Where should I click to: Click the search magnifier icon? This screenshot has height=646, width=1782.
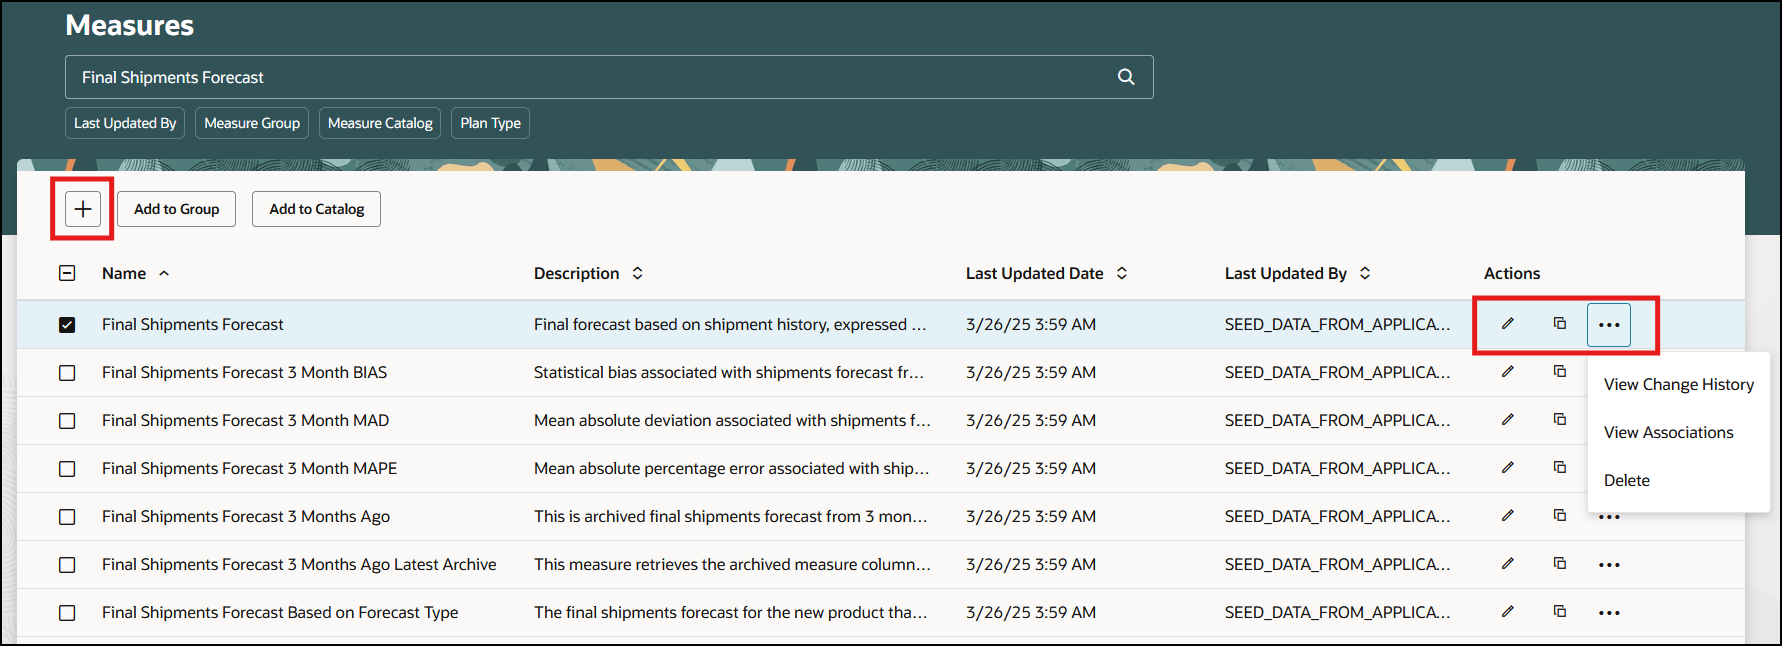coord(1126,77)
